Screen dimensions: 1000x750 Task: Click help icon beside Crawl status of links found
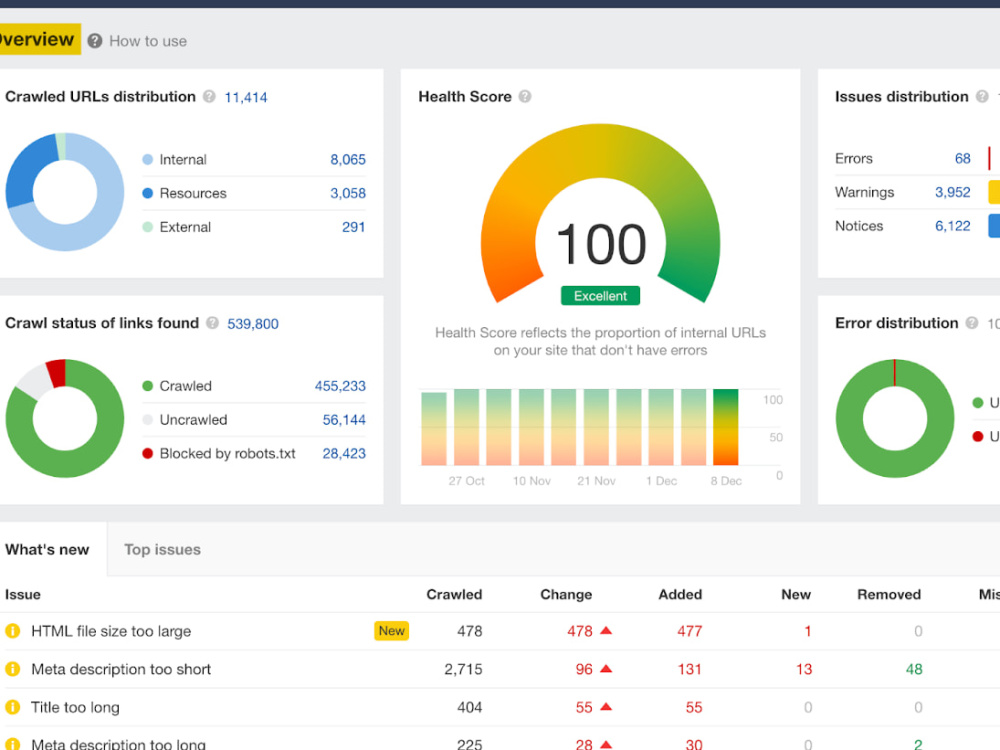point(212,323)
